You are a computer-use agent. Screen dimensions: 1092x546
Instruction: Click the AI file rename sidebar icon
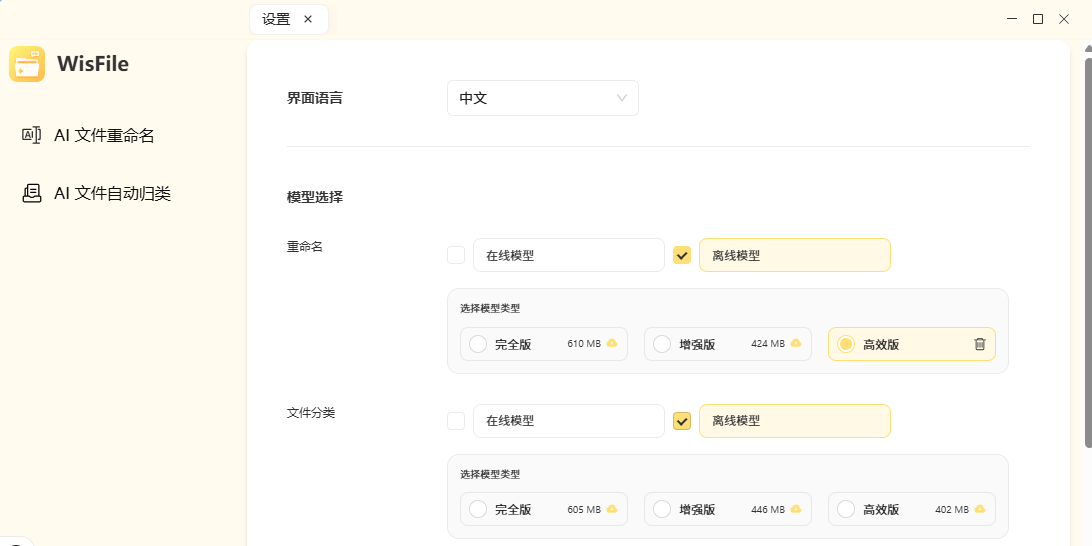[x=31, y=135]
